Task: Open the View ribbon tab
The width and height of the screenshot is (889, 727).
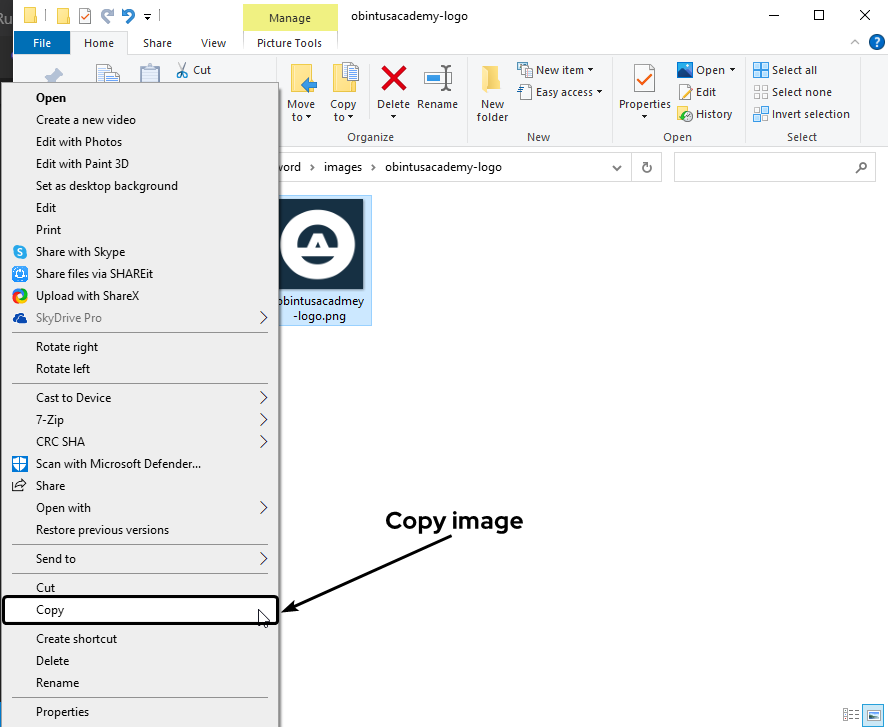Action: pyautogui.click(x=213, y=43)
